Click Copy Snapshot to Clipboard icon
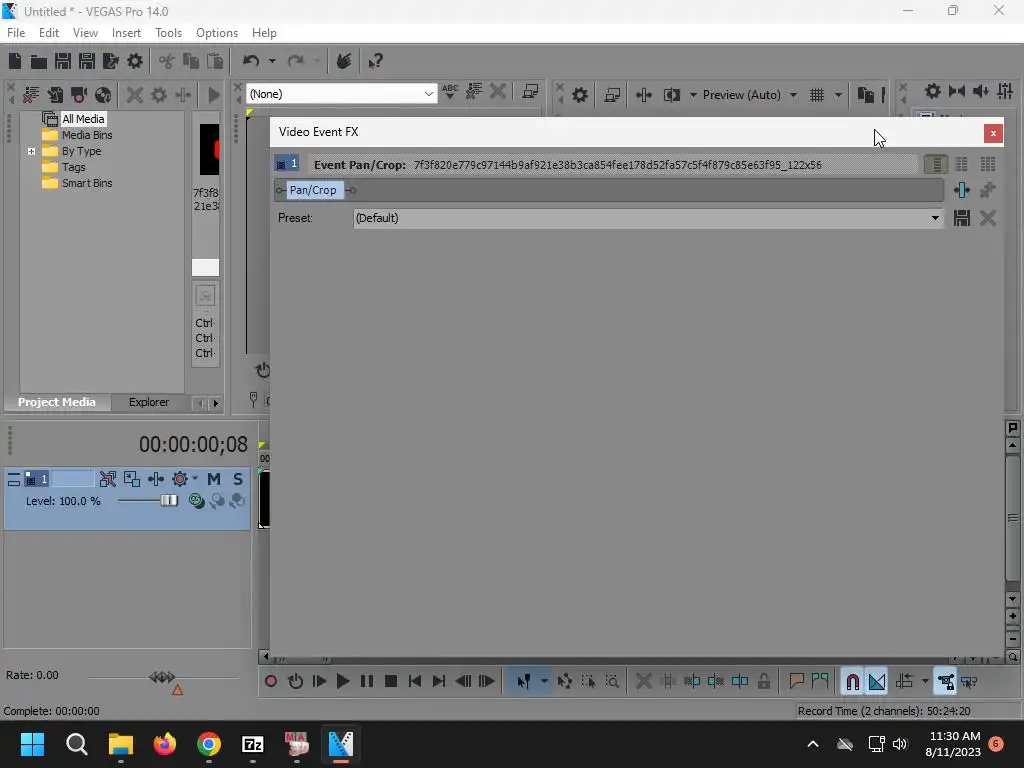The width and height of the screenshot is (1024, 768). (x=865, y=95)
